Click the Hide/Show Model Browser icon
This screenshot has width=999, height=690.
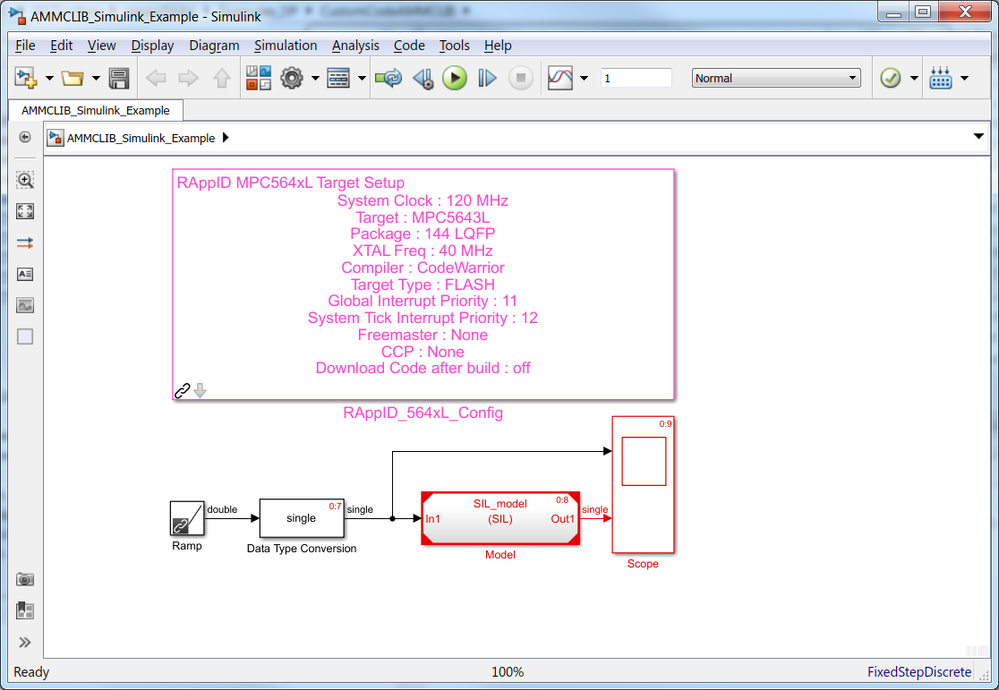click(x=25, y=137)
